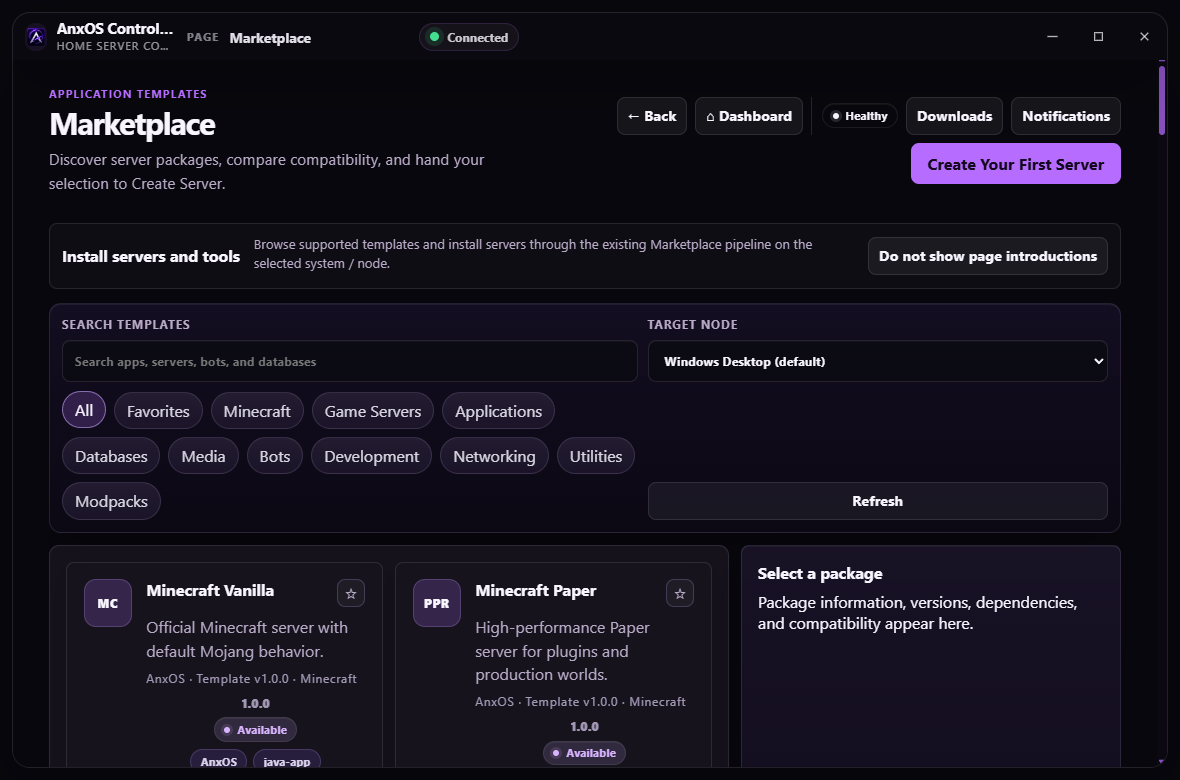1180x780 pixels.
Task: Click Do not show page introductions
Action: tap(987, 256)
